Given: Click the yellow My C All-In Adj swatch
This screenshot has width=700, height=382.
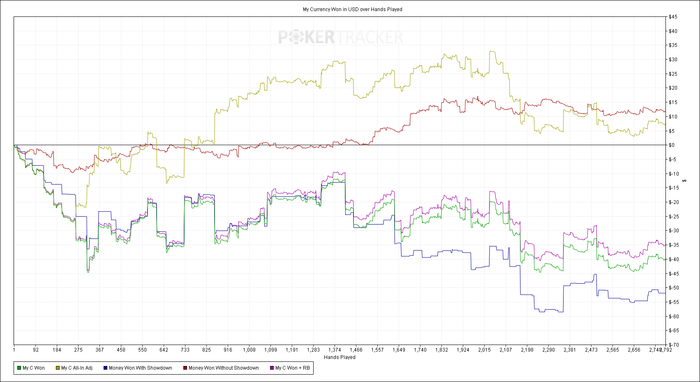Looking at the screenshot, I should 57,368.
